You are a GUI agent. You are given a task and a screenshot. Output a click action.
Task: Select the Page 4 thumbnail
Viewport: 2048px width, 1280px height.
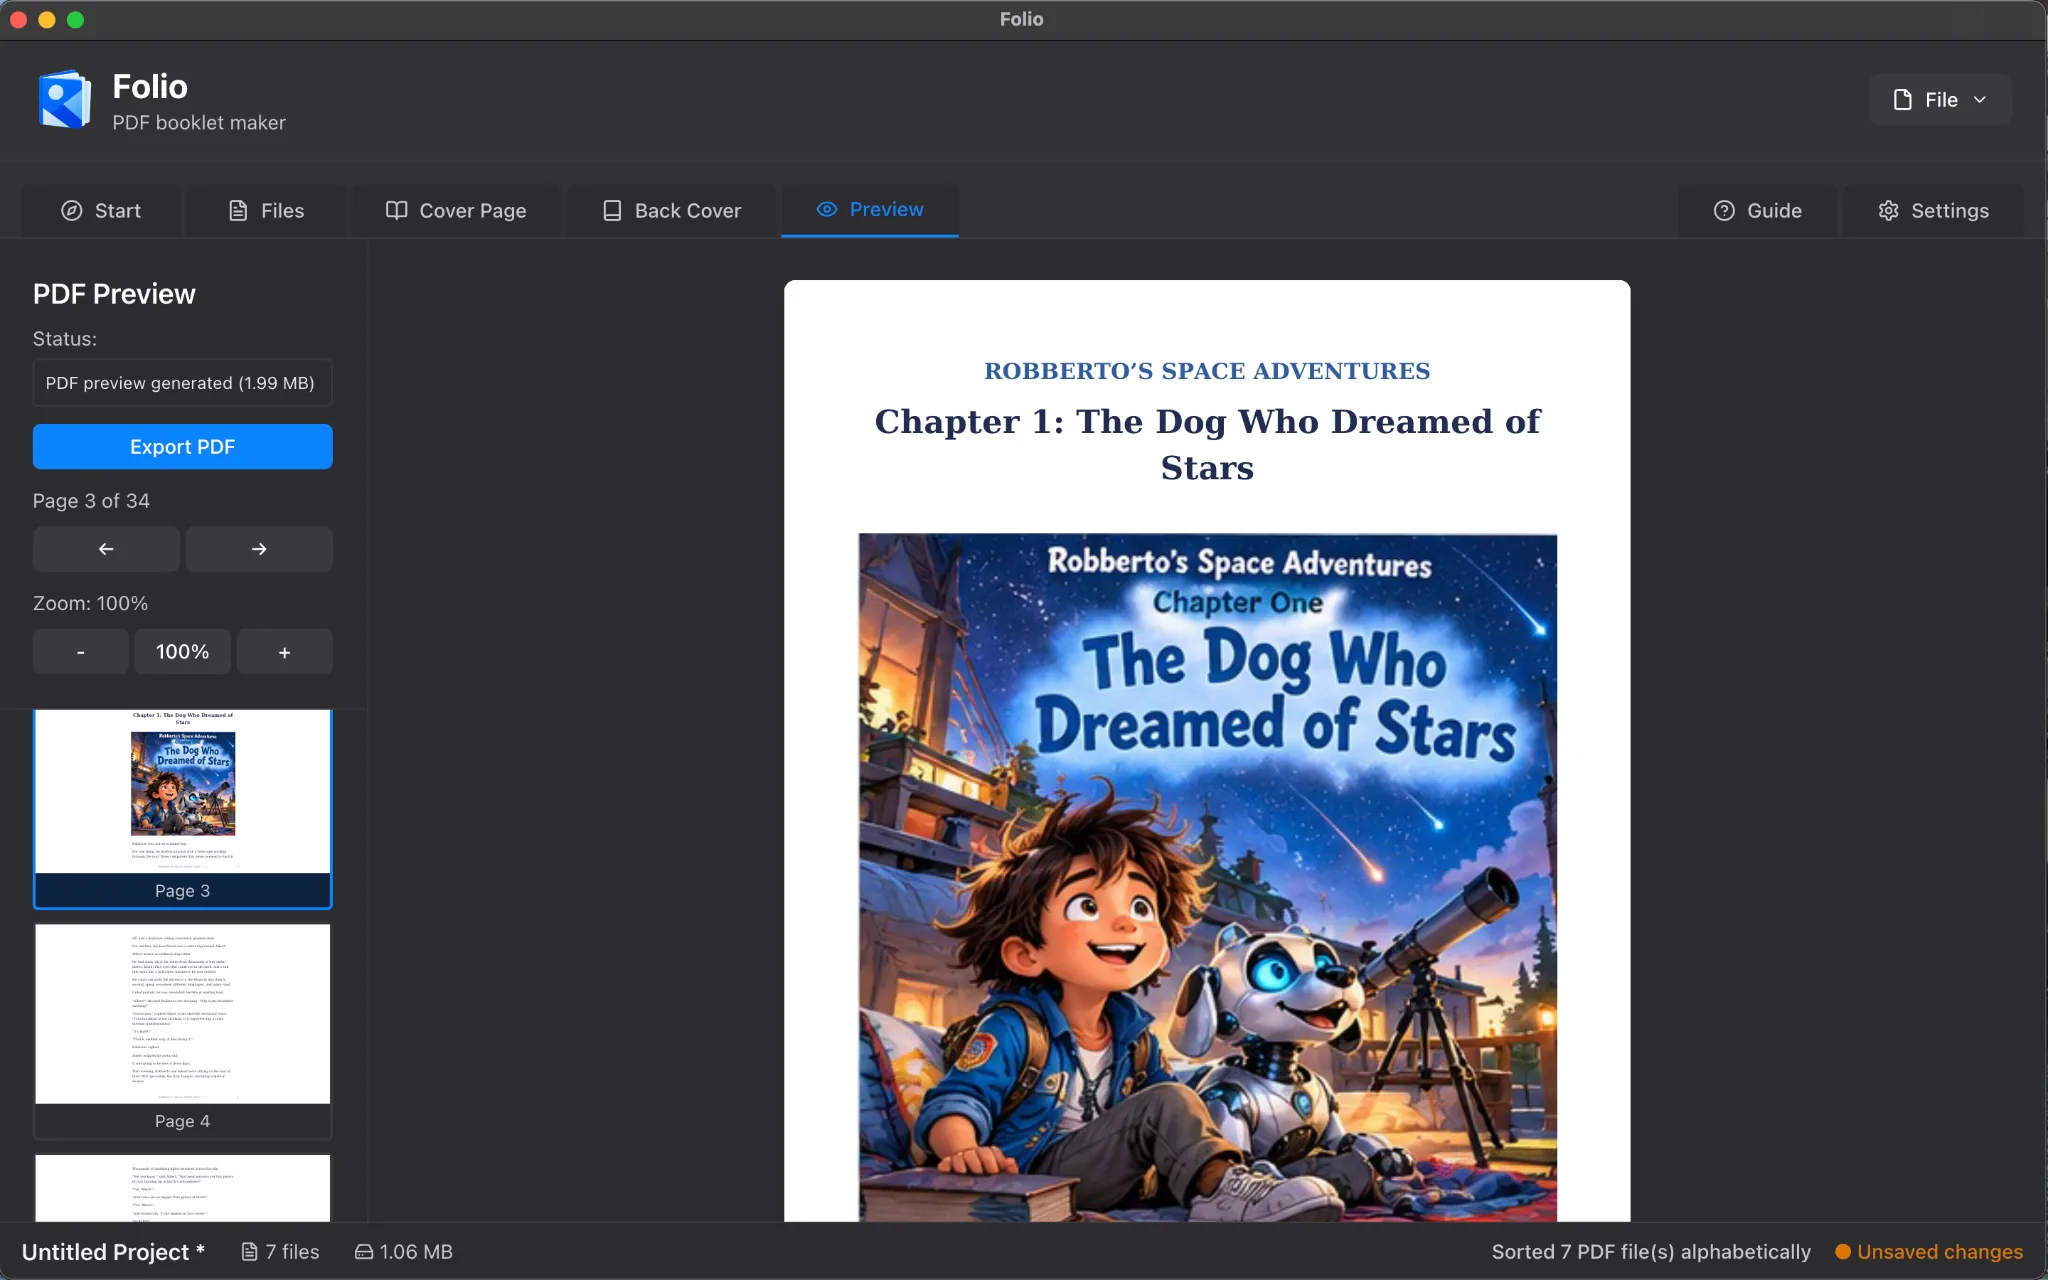tap(183, 1031)
